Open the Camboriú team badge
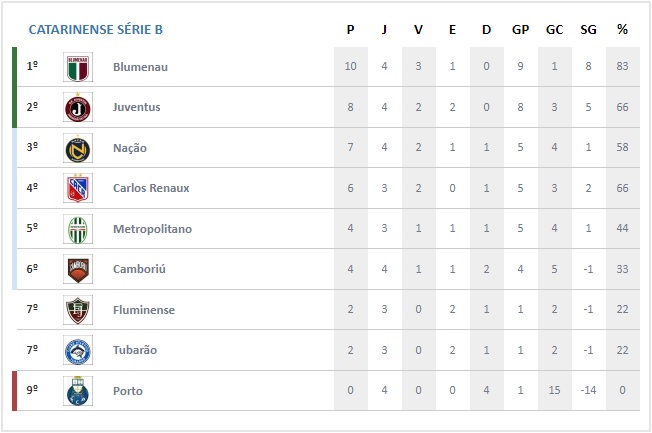Viewport: 652px width, 433px height. [78, 269]
